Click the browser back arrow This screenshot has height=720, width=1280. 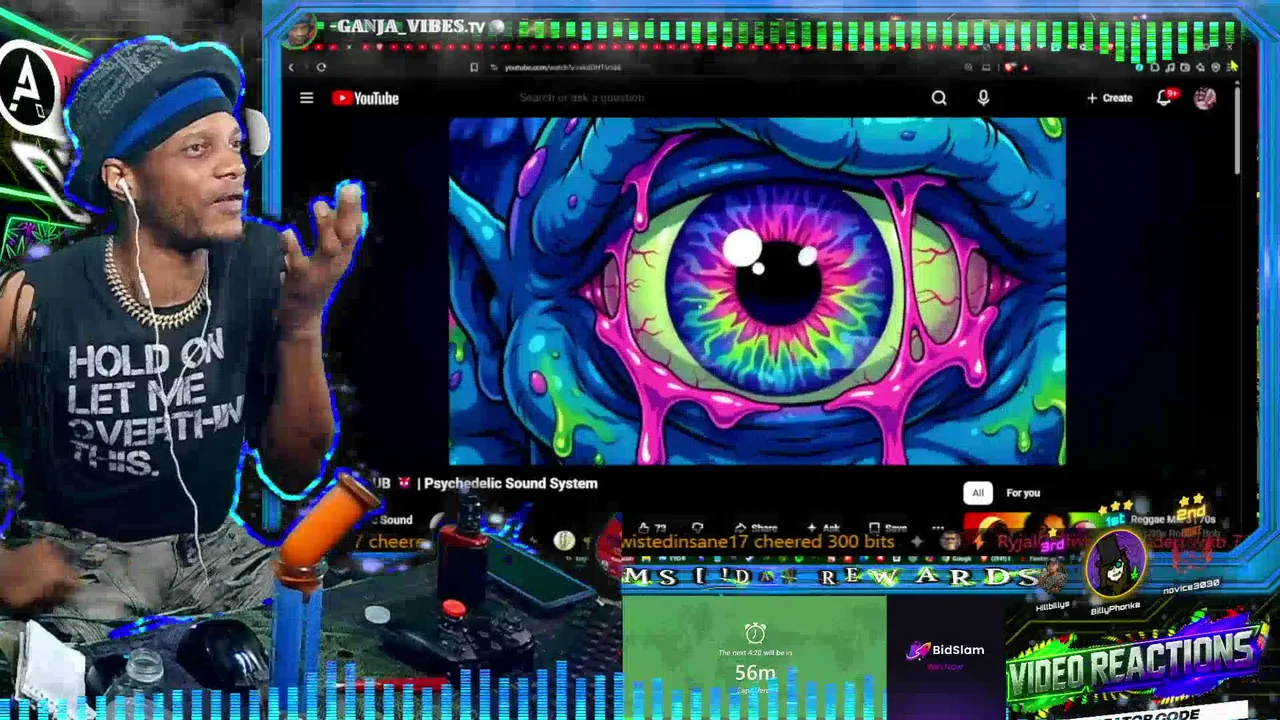pos(291,67)
